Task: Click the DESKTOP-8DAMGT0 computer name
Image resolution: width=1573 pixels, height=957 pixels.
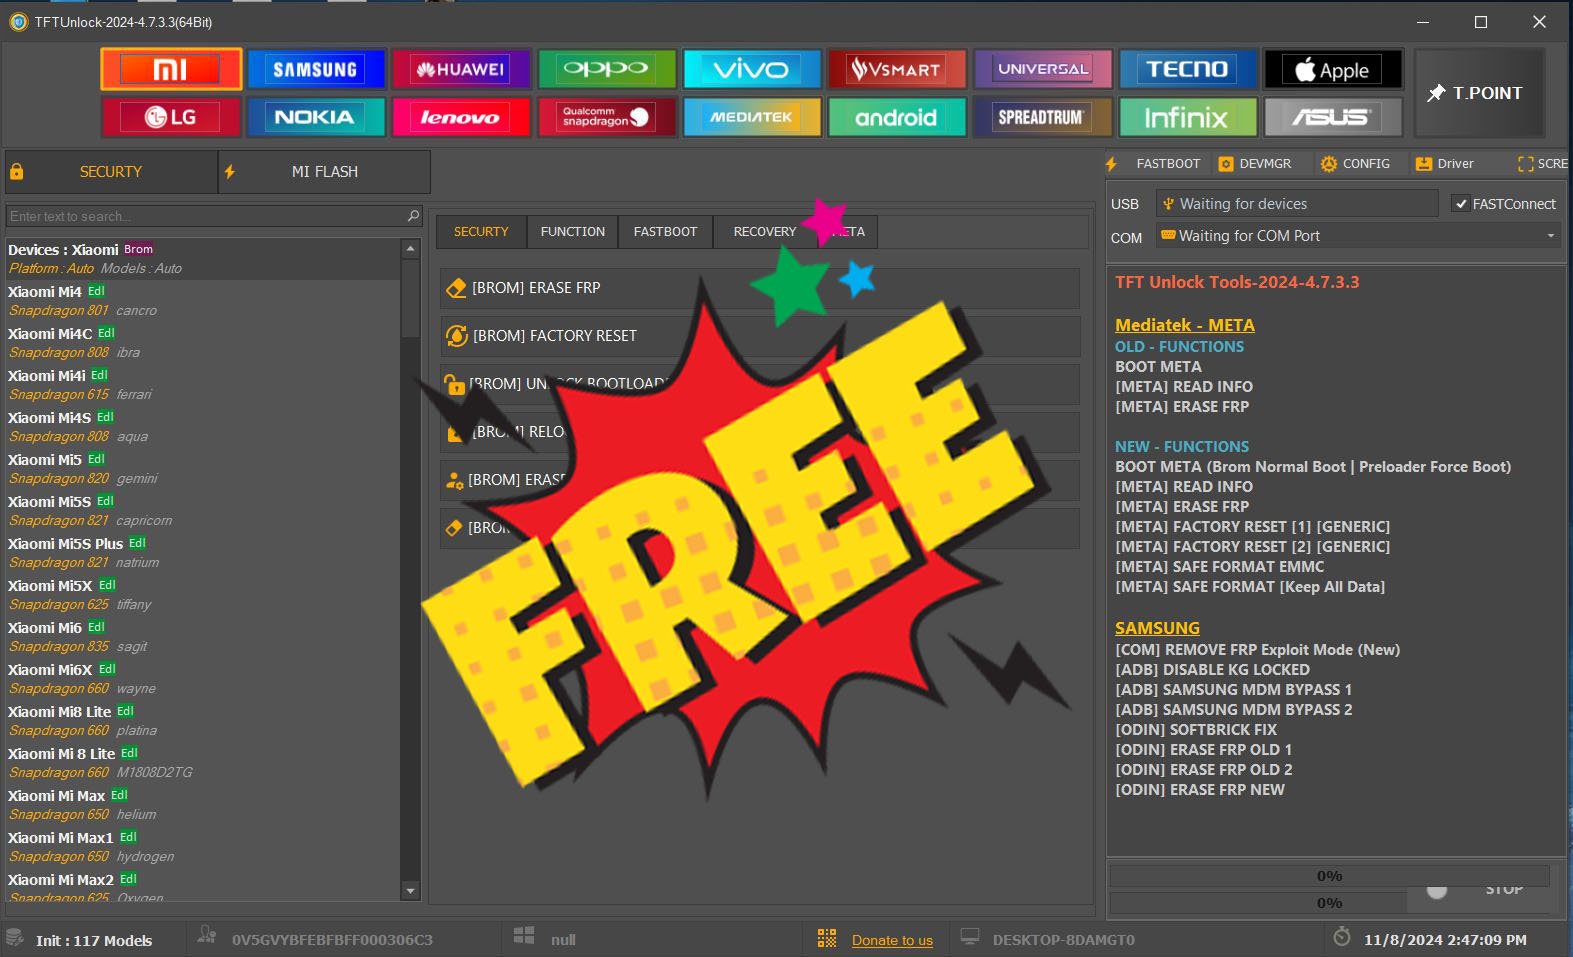Action: pyautogui.click(x=1063, y=940)
